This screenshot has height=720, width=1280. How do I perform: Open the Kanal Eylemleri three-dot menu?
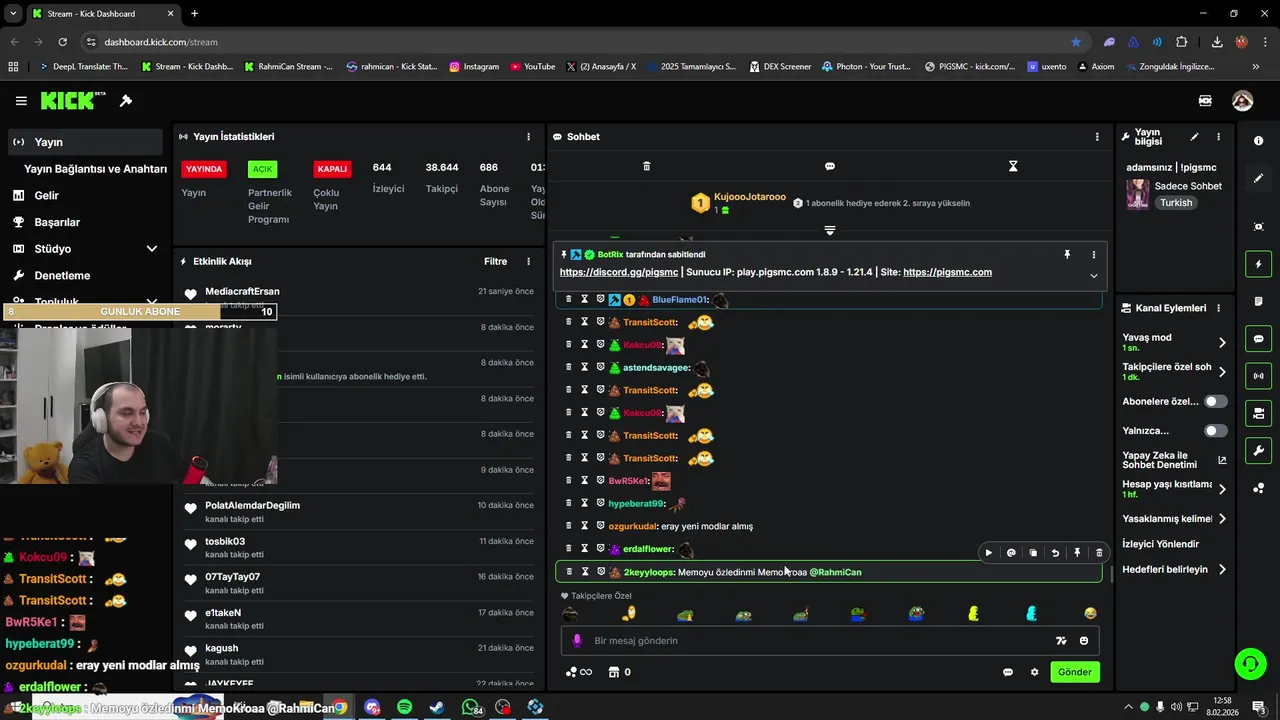point(1218,308)
